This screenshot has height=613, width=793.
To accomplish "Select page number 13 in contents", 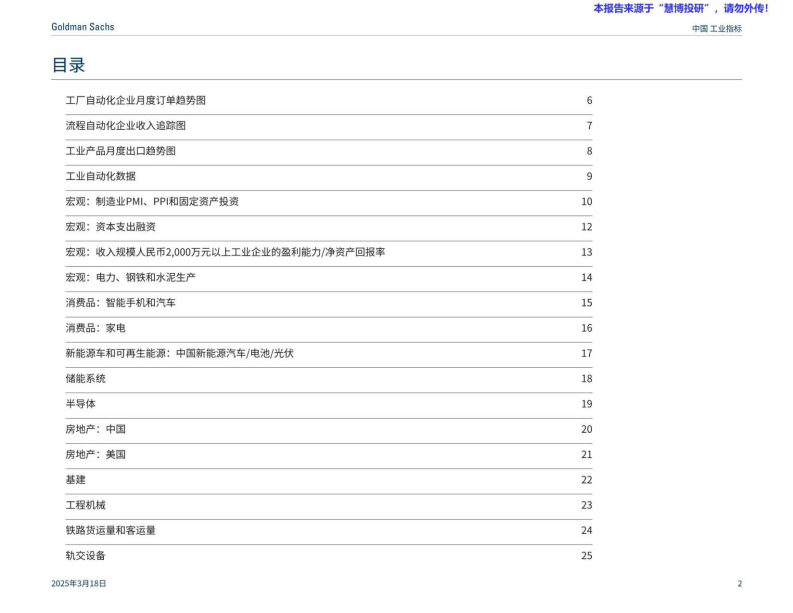I will point(587,252).
